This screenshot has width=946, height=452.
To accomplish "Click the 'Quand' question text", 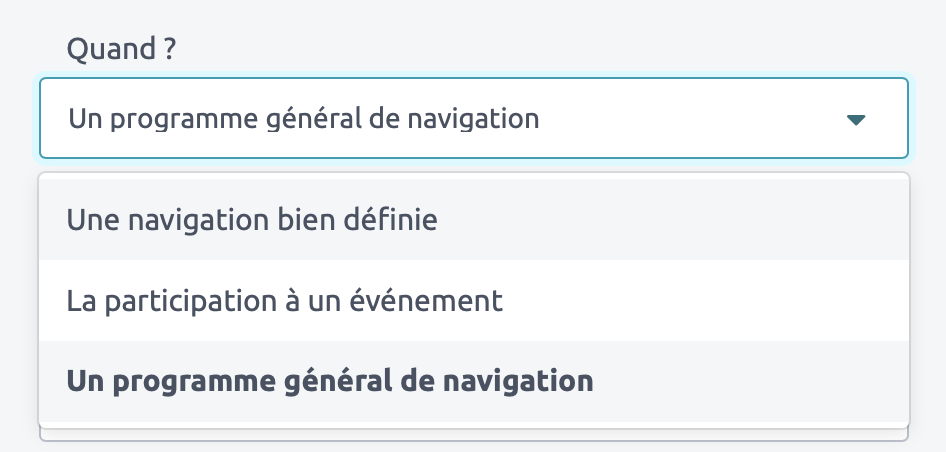I will click(120, 49).
